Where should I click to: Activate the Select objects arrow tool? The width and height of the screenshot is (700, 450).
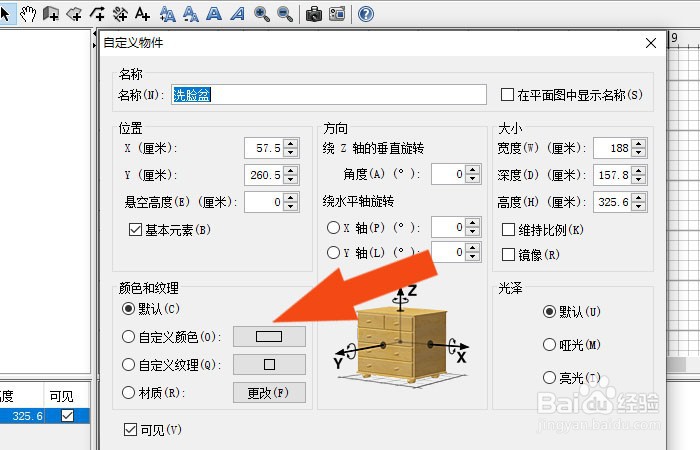5,14
